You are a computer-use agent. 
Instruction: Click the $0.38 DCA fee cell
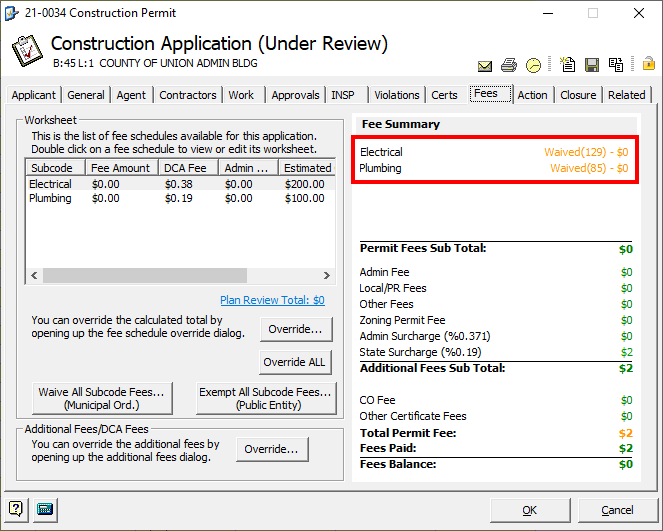tap(178, 184)
